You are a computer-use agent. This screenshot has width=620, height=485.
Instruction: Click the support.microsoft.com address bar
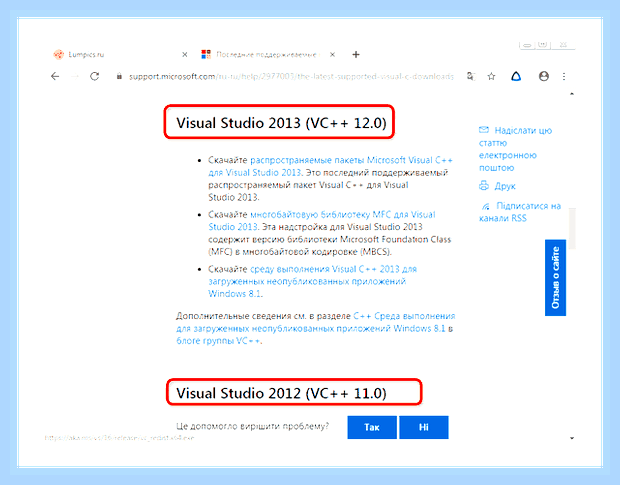coord(291,76)
